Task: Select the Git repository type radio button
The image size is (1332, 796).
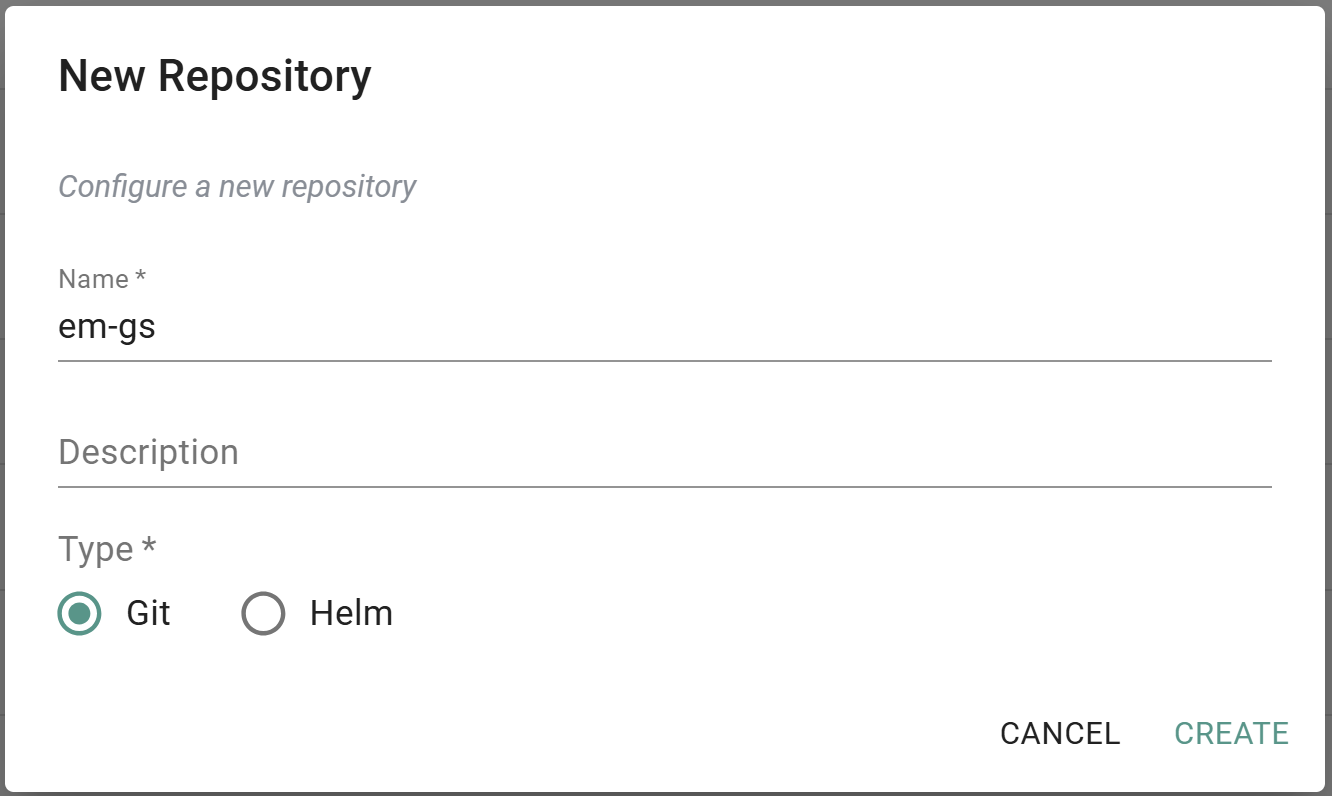Action: coord(79,613)
